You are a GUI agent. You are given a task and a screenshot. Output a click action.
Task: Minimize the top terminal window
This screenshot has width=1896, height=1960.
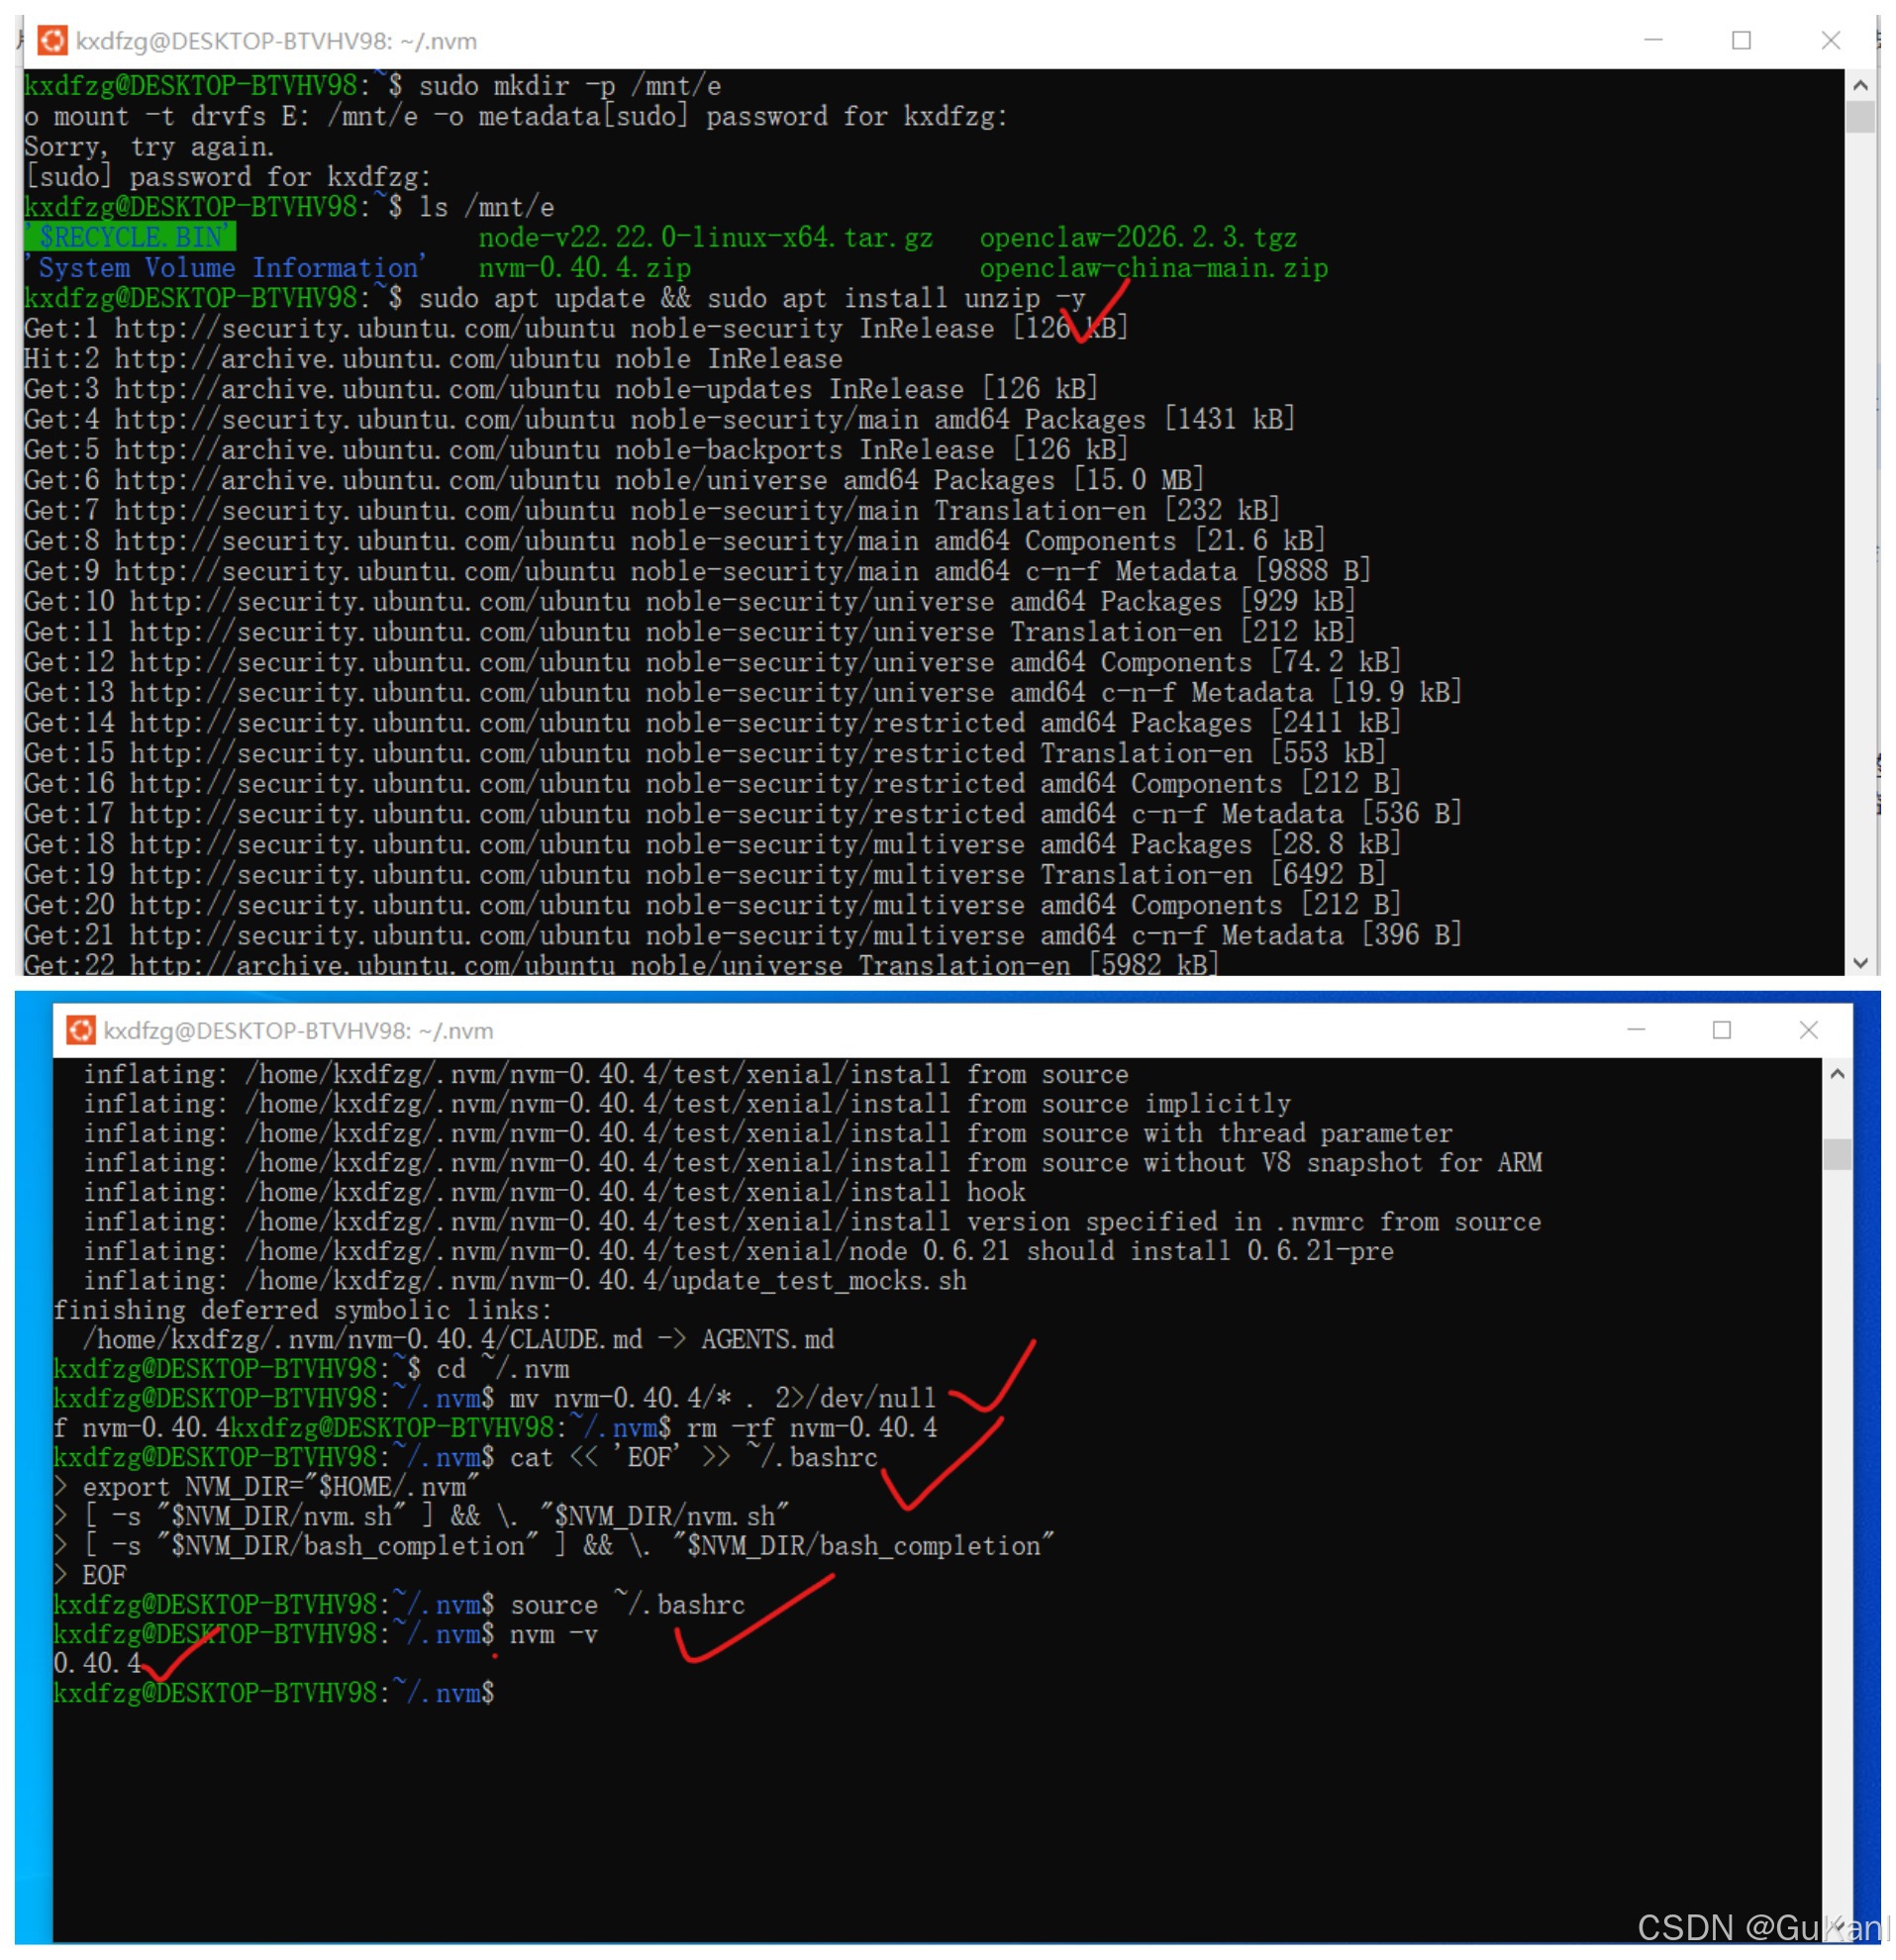tap(1654, 40)
